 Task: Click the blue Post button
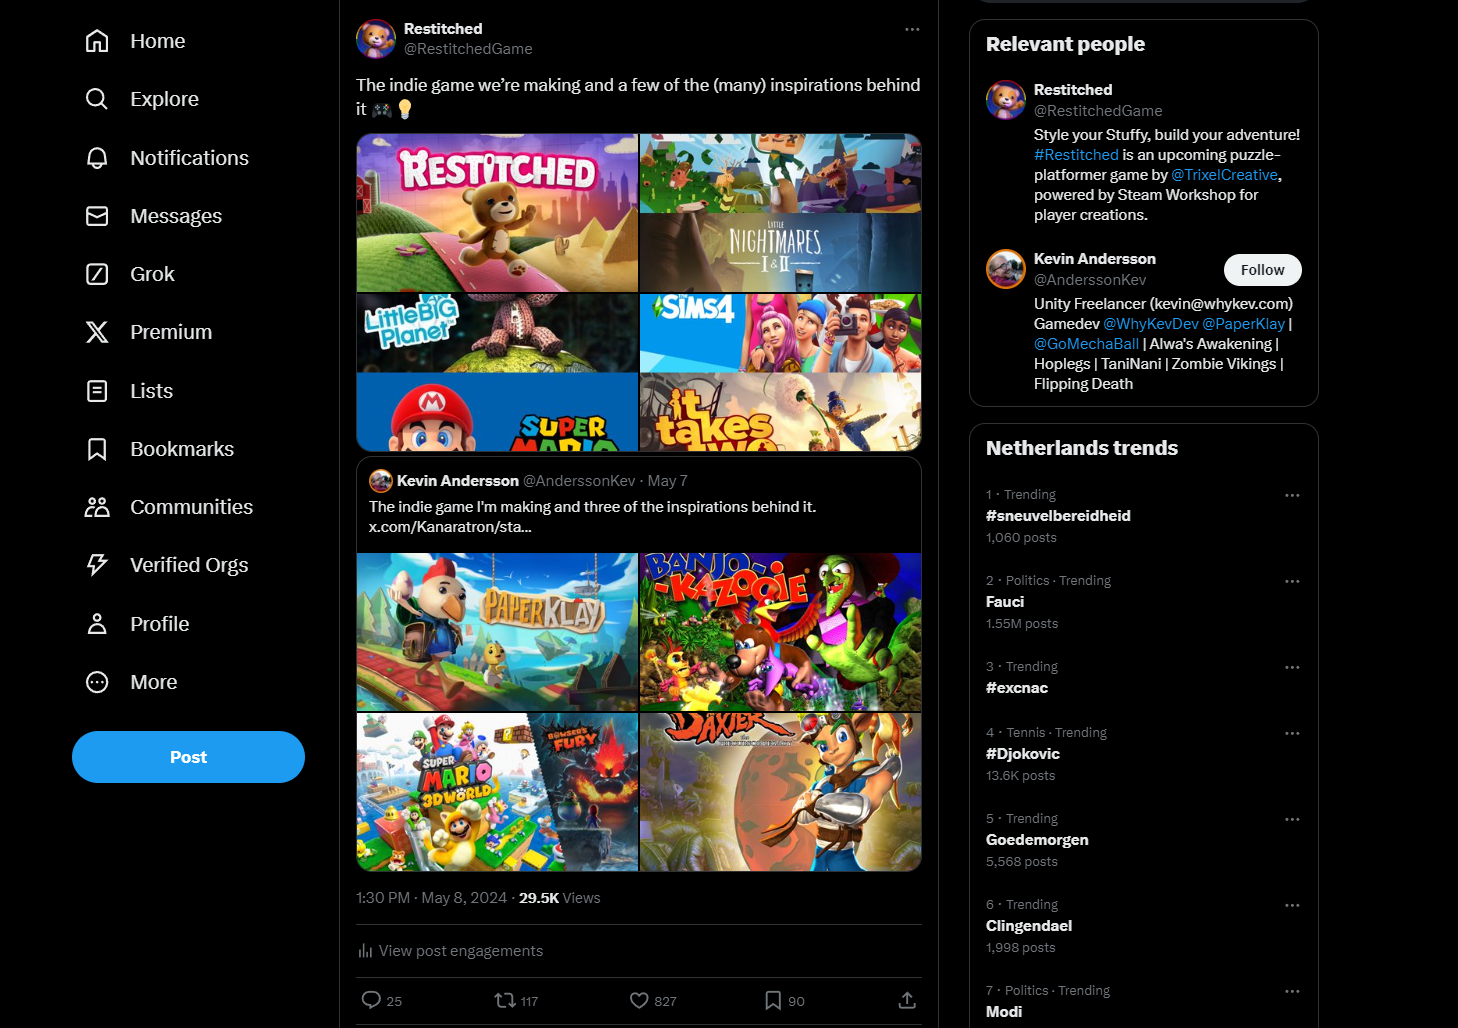pyautogui.click(x=188, y=757)
